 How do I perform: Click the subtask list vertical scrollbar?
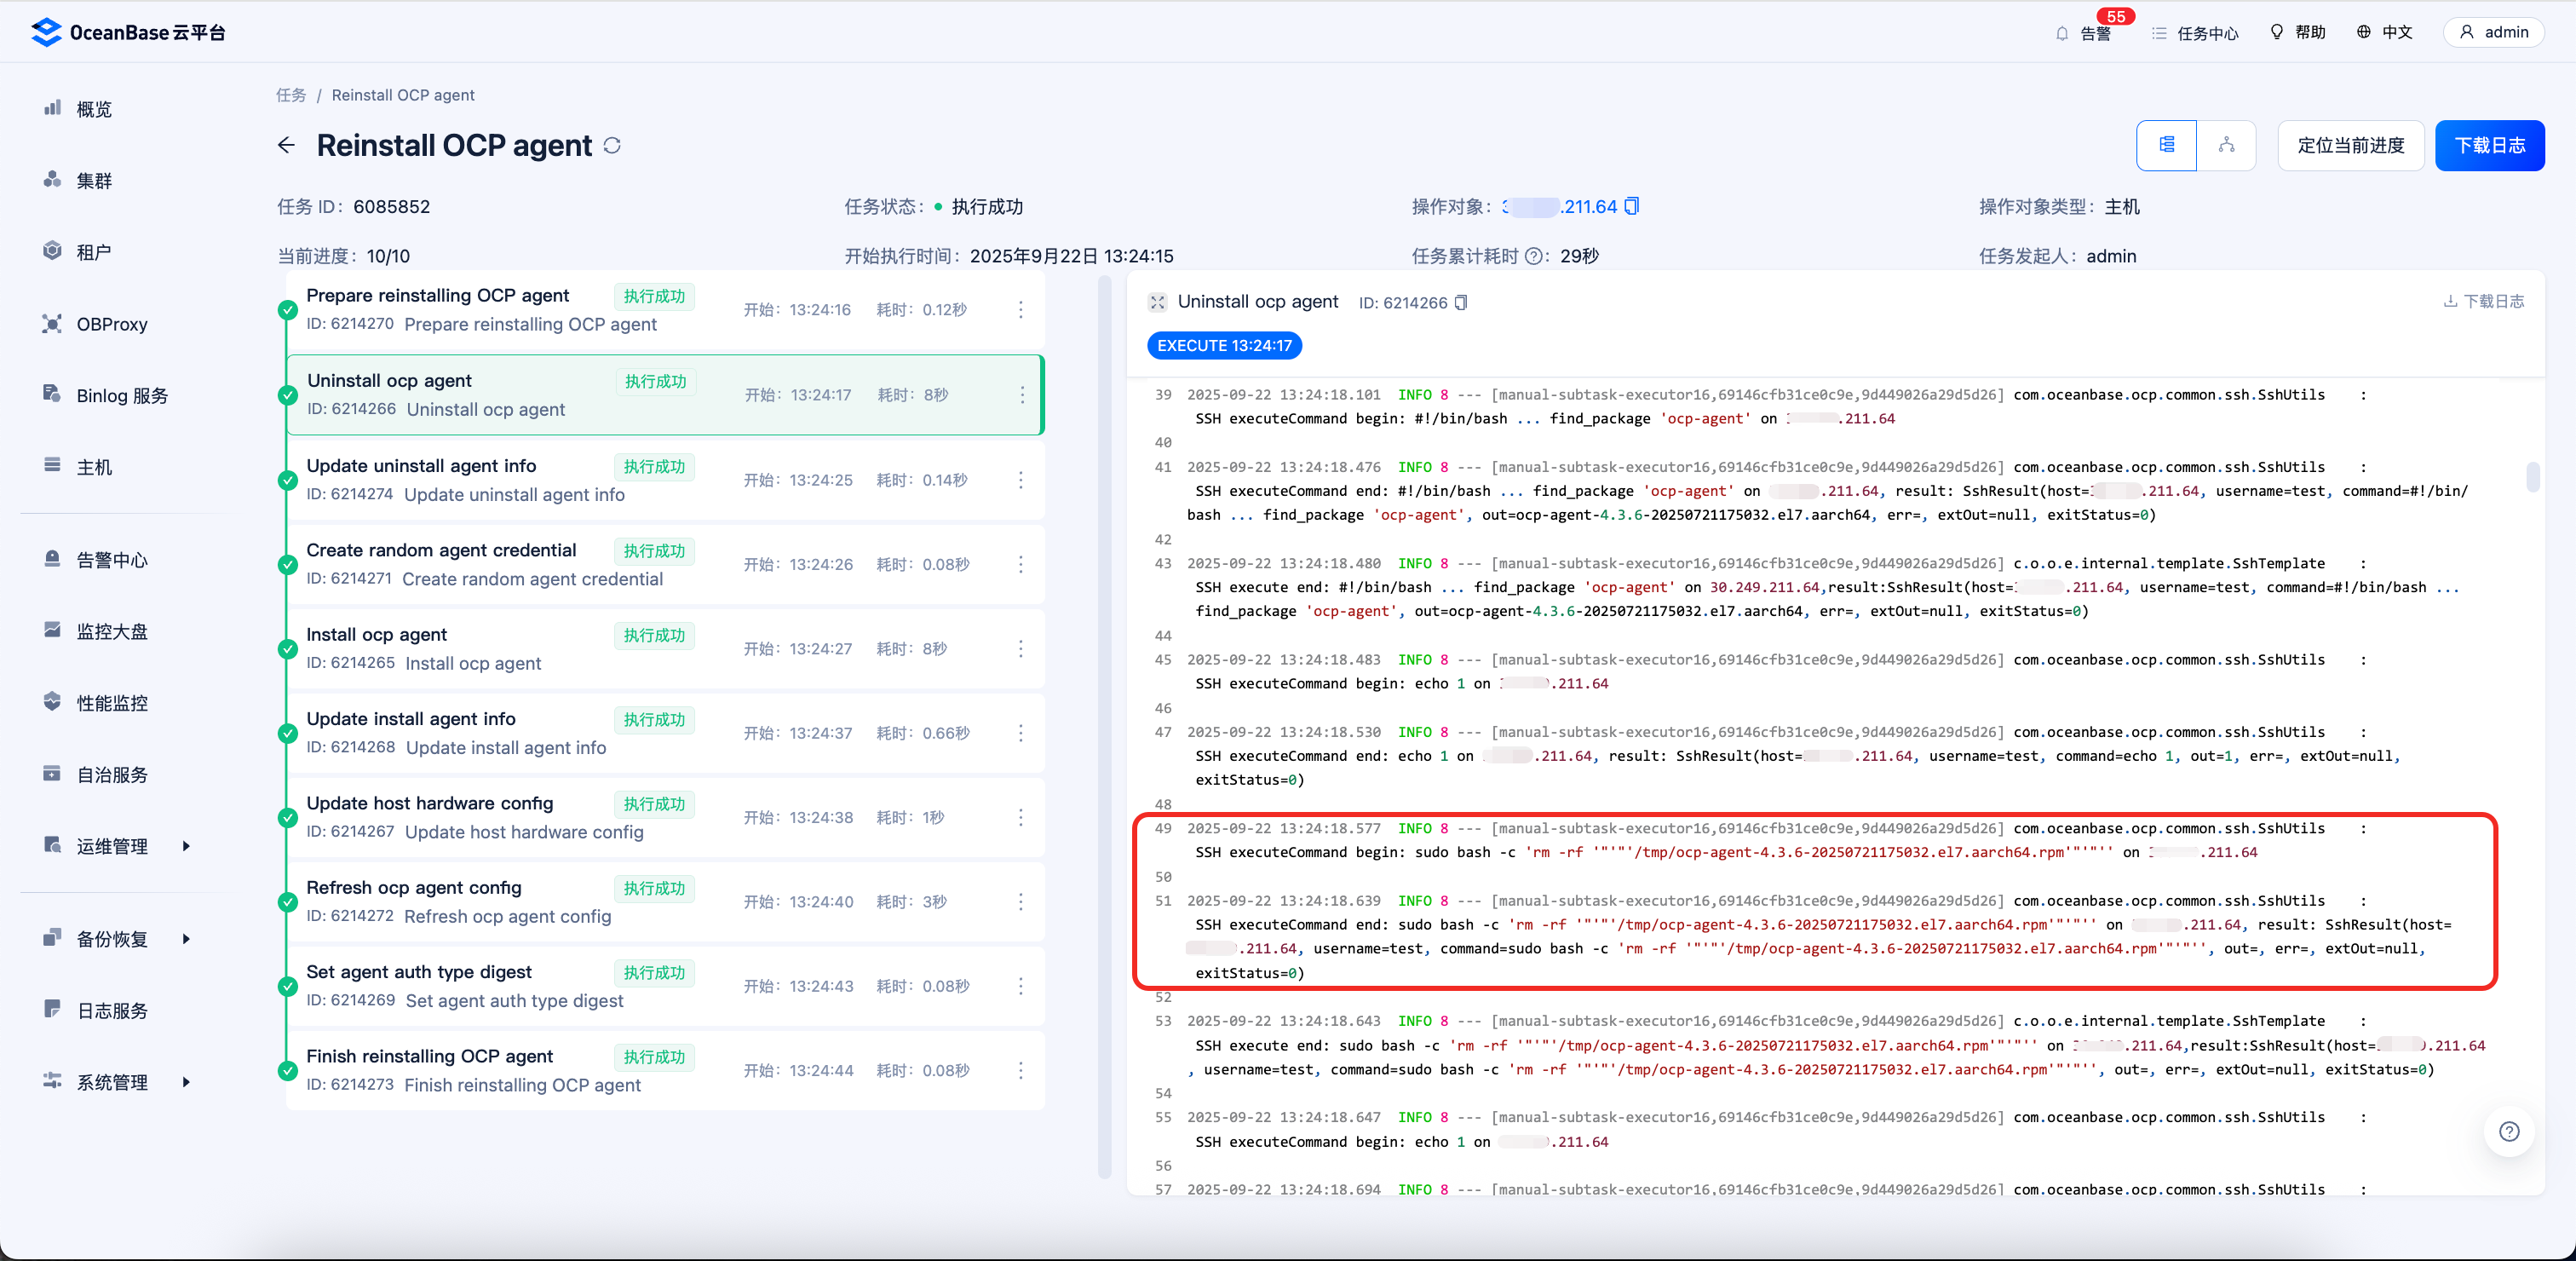click(x=1104, y=727)
